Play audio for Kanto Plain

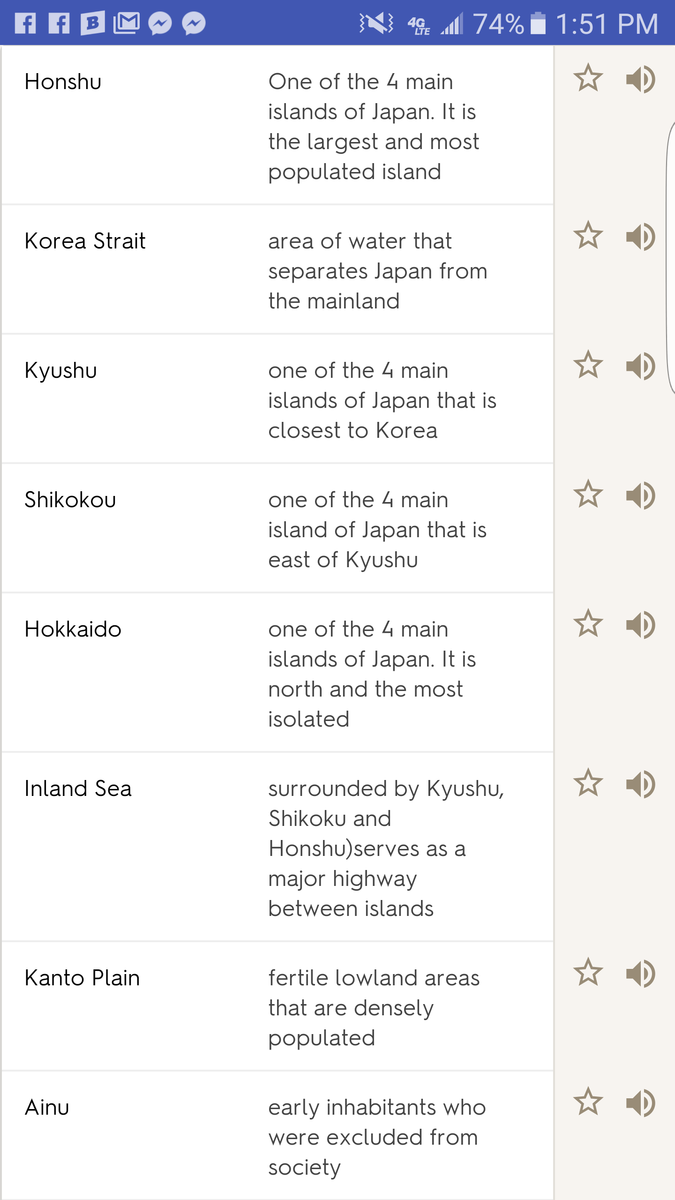coord(640,973)
